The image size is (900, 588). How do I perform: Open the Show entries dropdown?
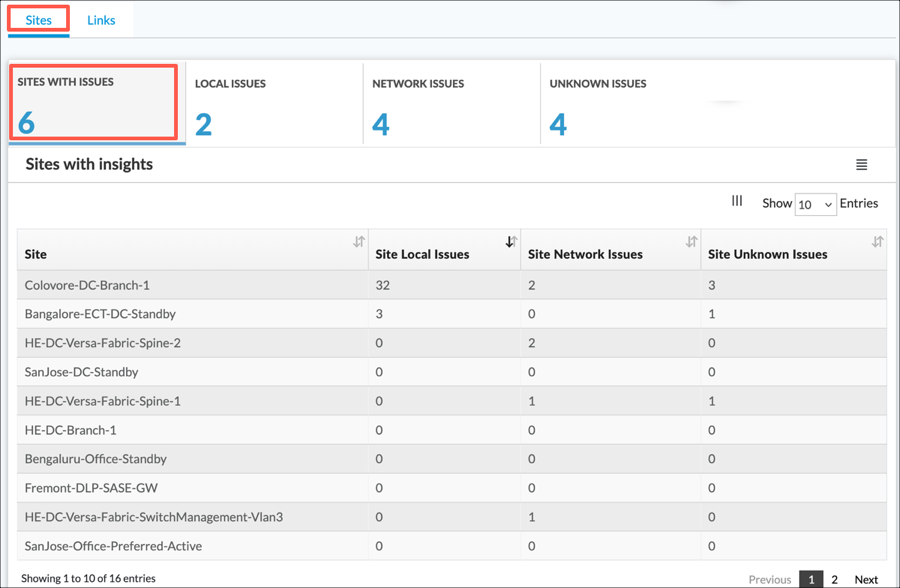coord(815,204)
